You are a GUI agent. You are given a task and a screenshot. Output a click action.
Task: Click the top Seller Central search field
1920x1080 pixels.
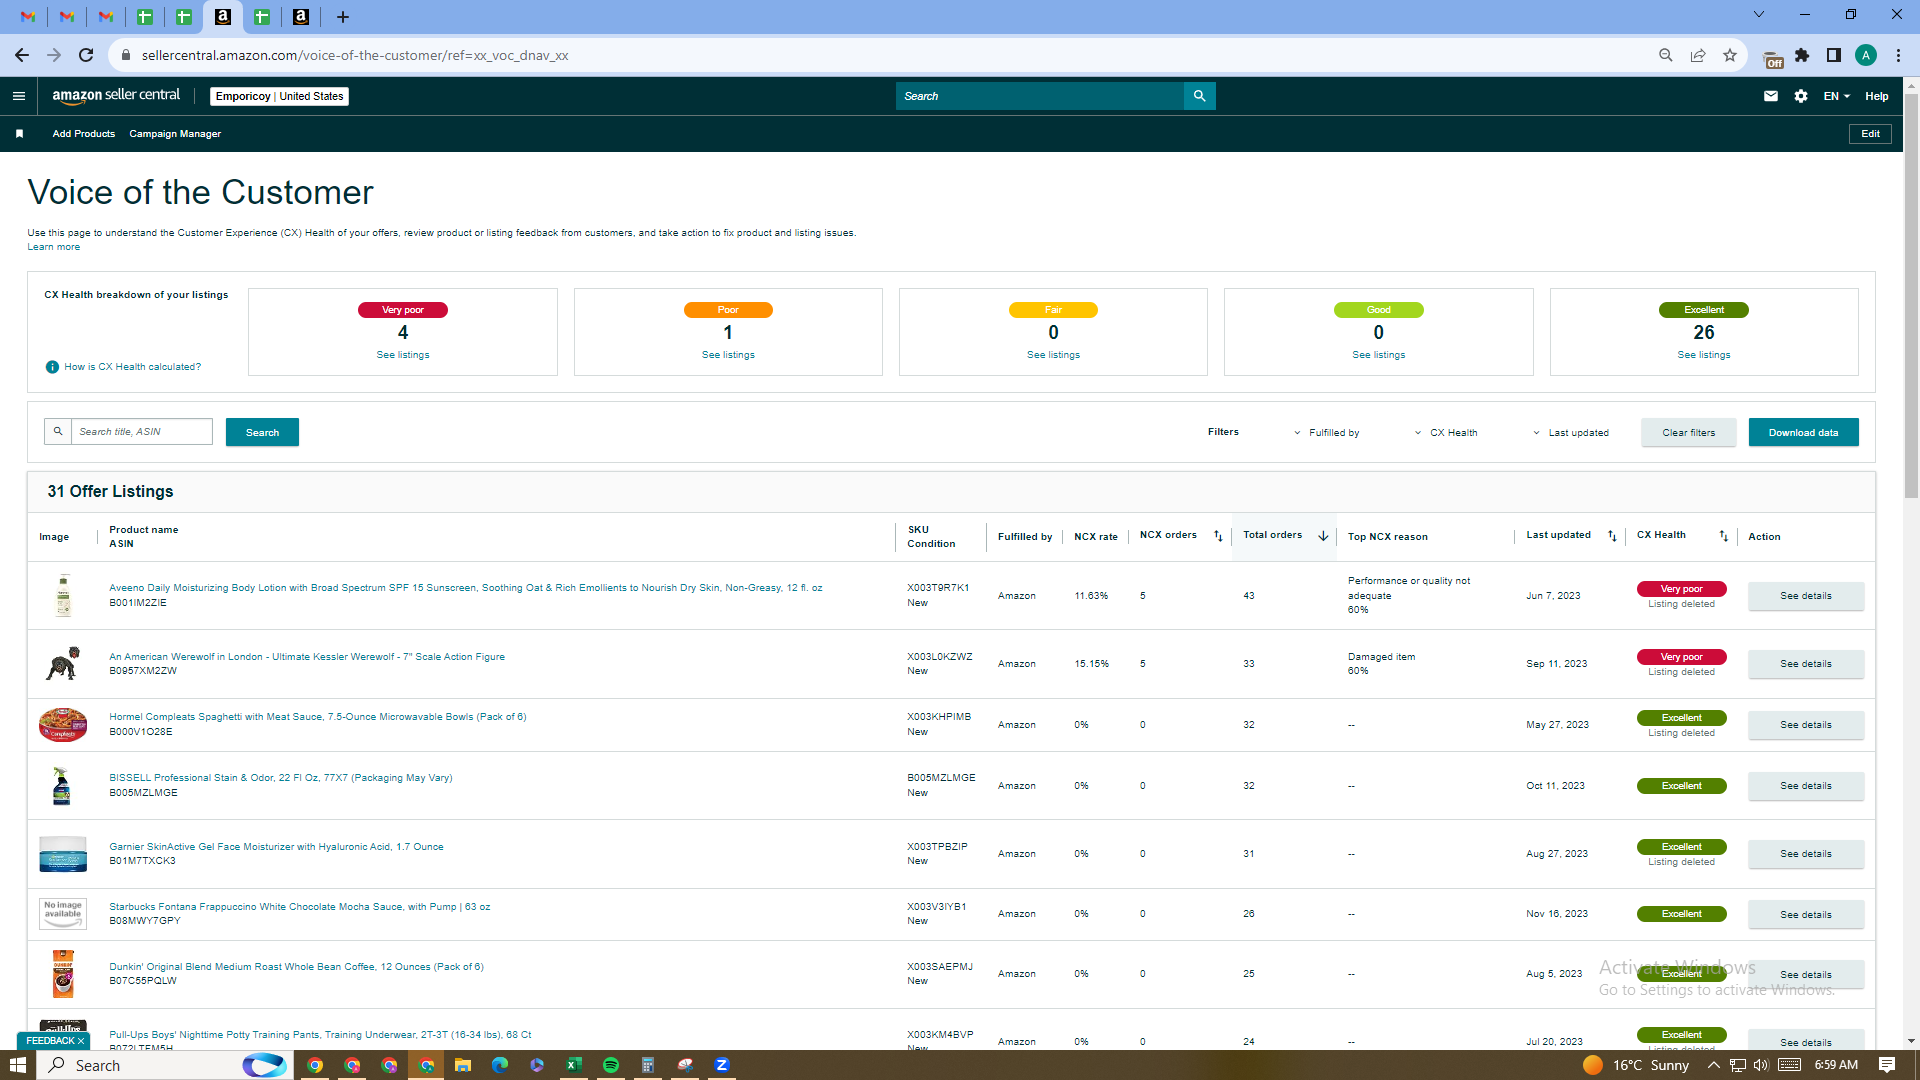click(x=1040, y=96)
